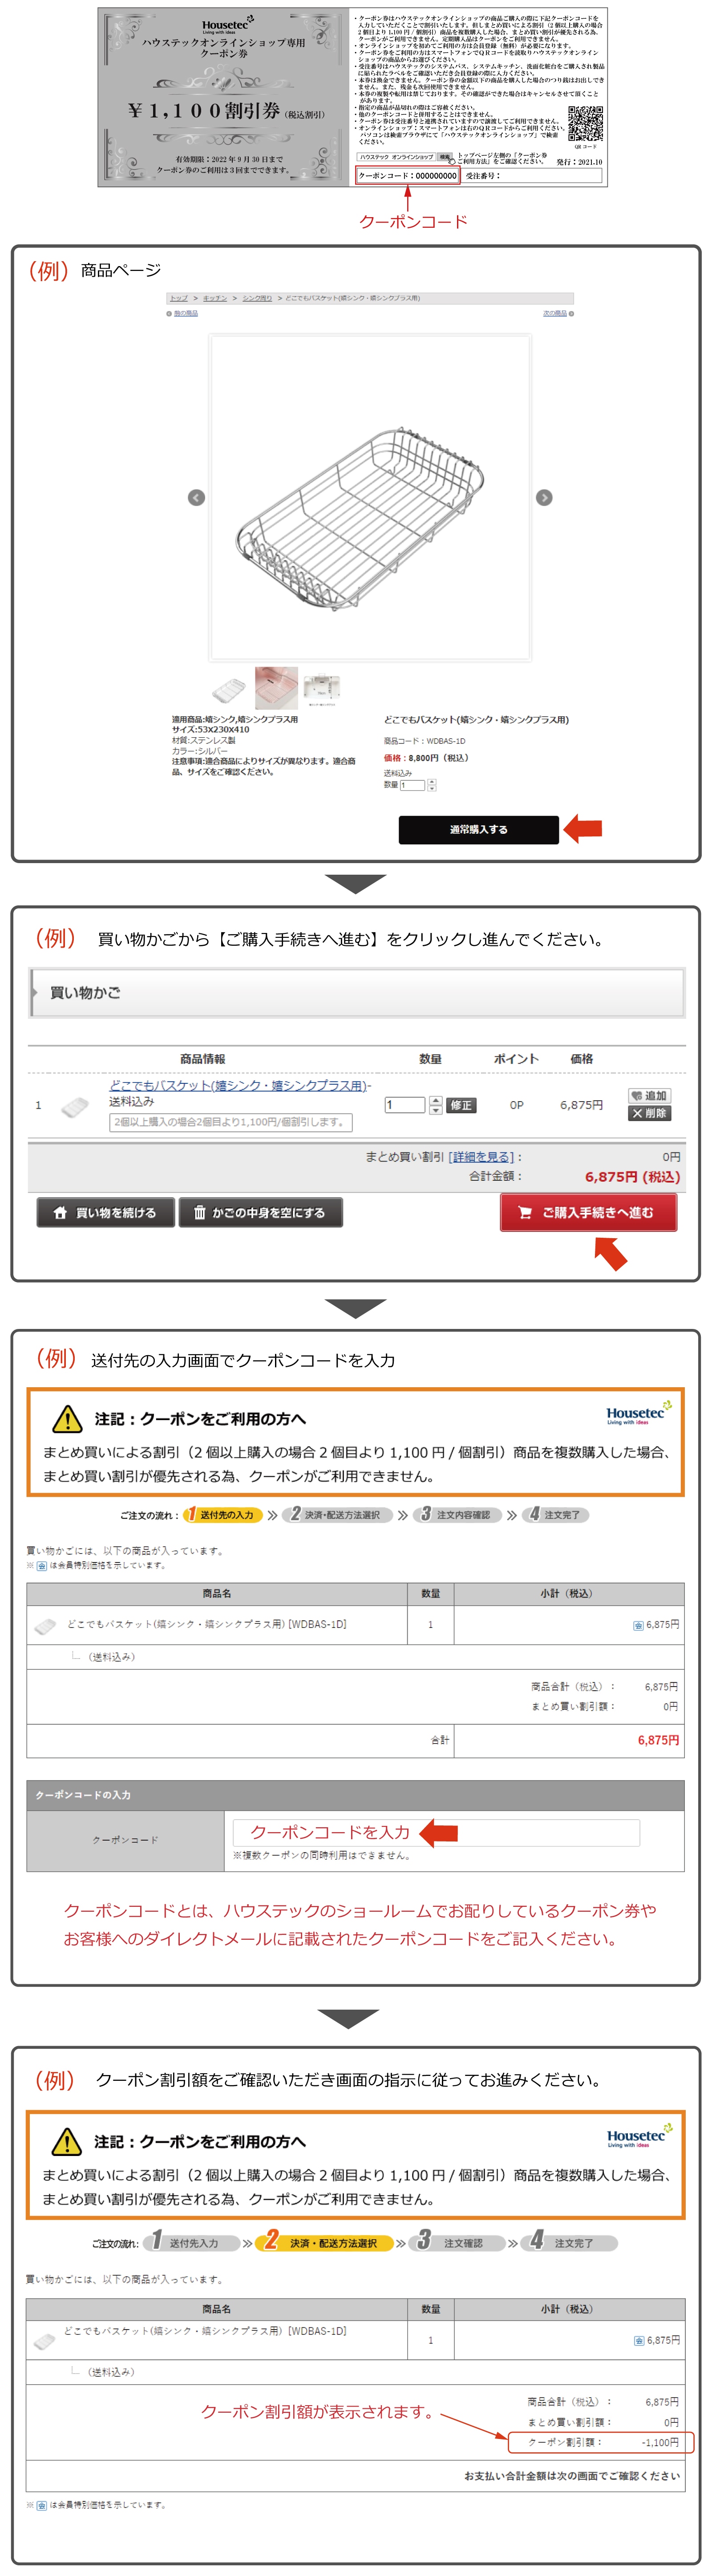Click the Housetec logo on the coupon ticket
Image resolution: width=712 pixels, height=2576 pixels.
(x=228, y=24)
